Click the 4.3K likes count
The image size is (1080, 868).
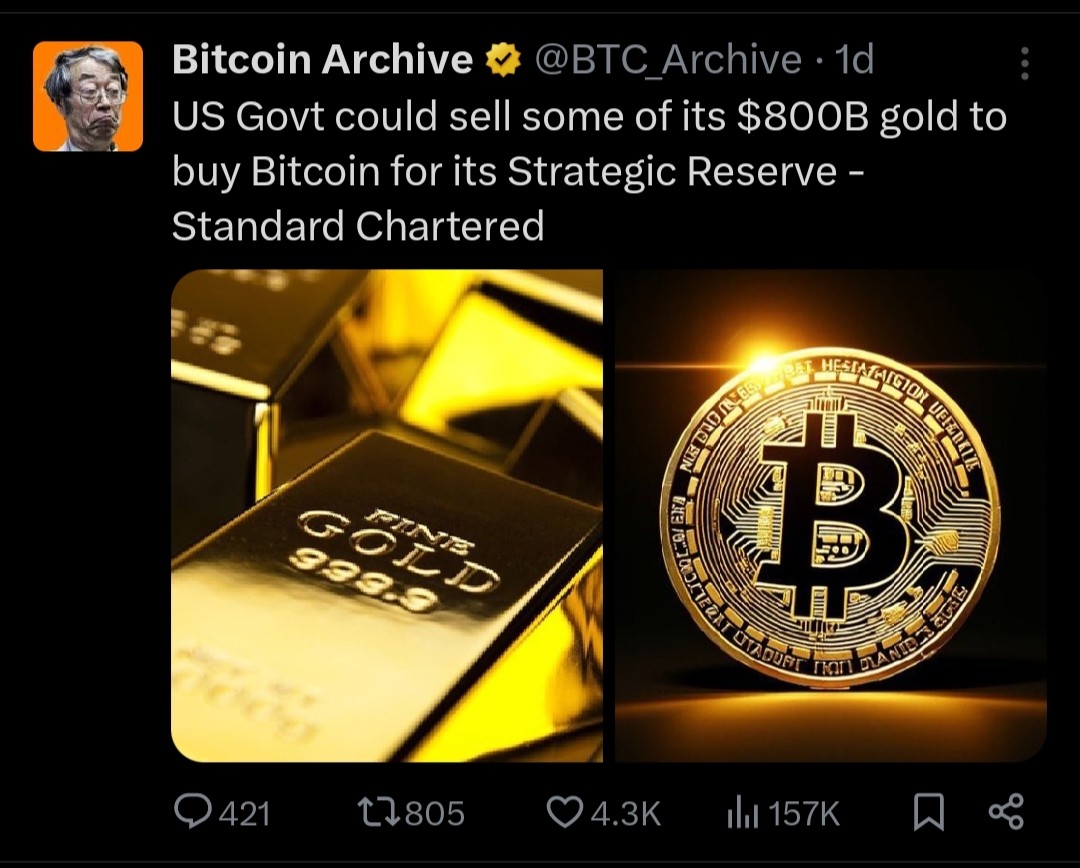coord(625,814)
